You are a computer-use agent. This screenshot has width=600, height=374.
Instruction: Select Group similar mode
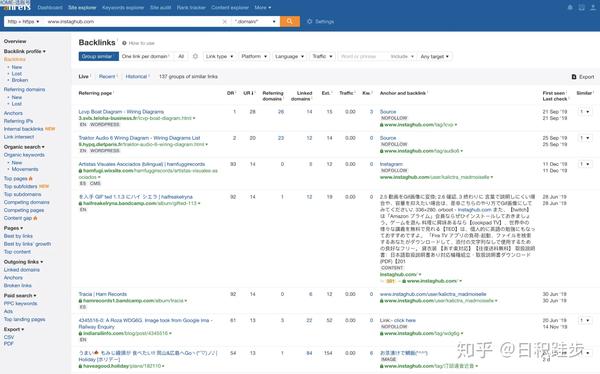tap(99, 56)
